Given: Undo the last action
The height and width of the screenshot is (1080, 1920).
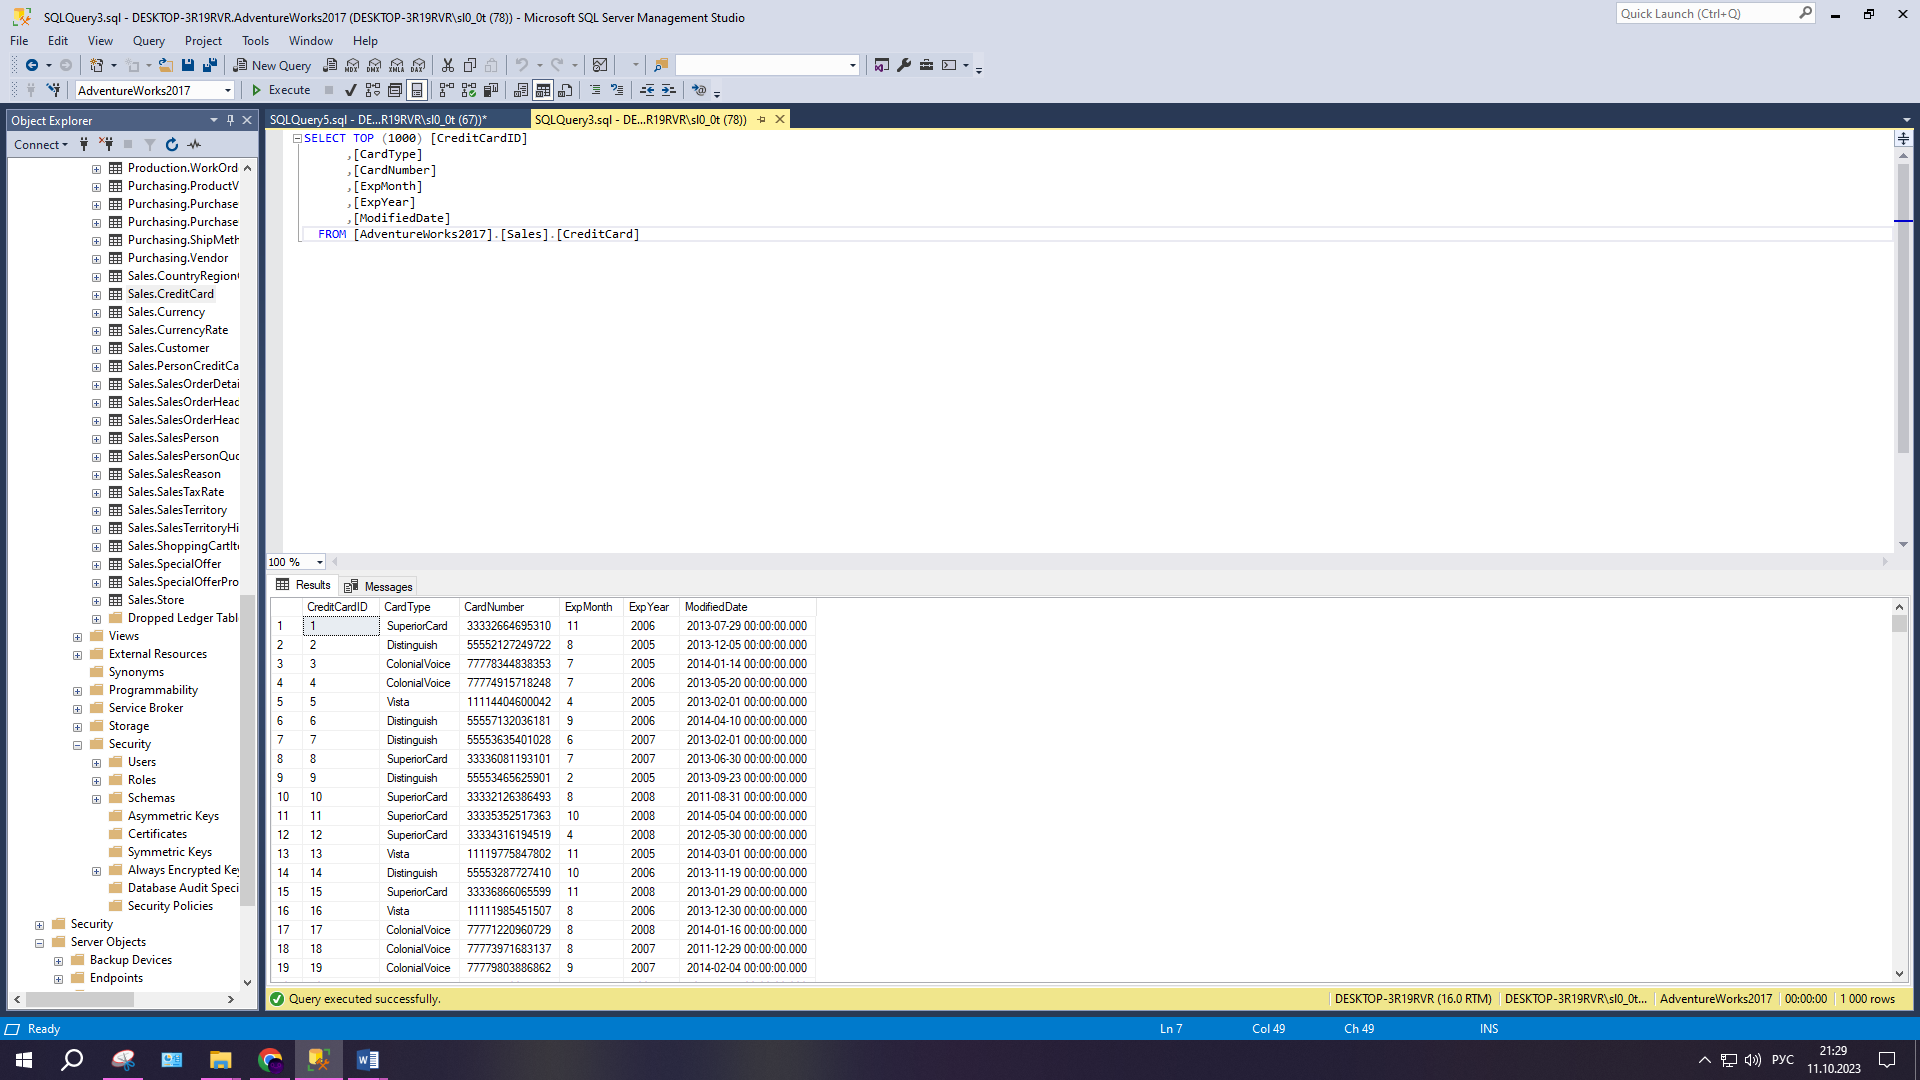Looking at the screenshot, I should [521, 65].
